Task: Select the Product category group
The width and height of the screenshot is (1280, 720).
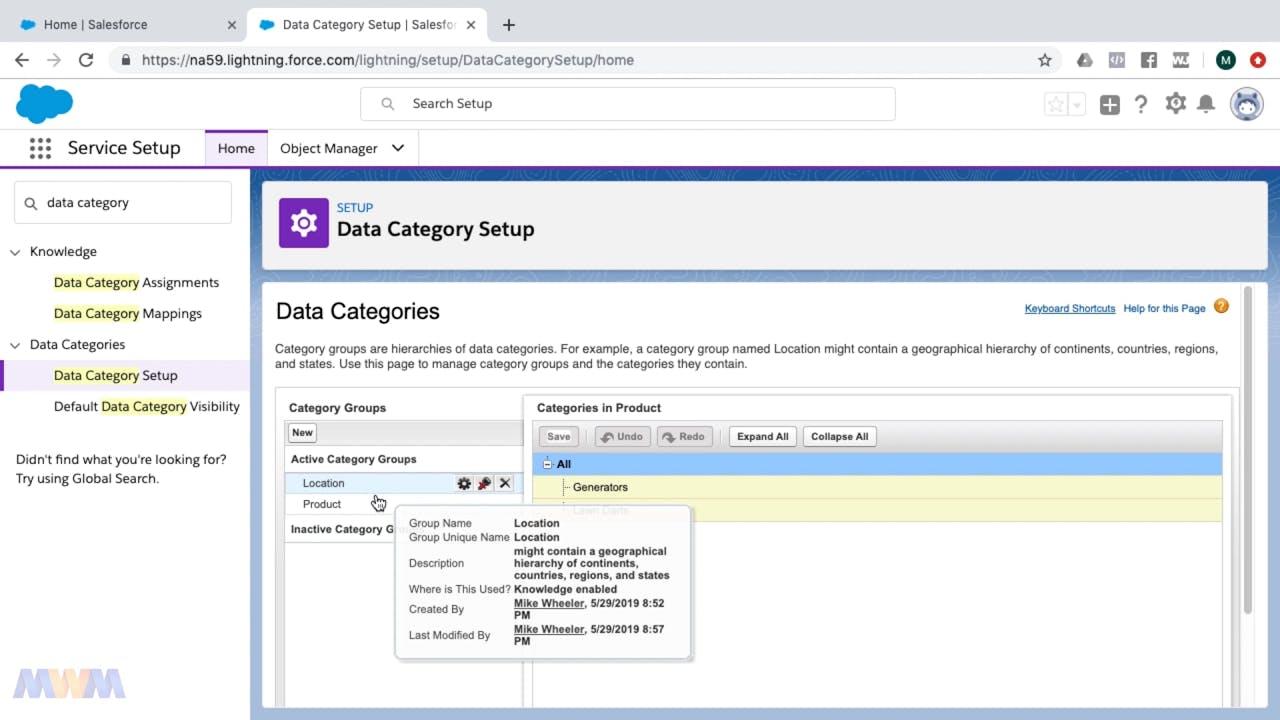Action: coord(322,504)
